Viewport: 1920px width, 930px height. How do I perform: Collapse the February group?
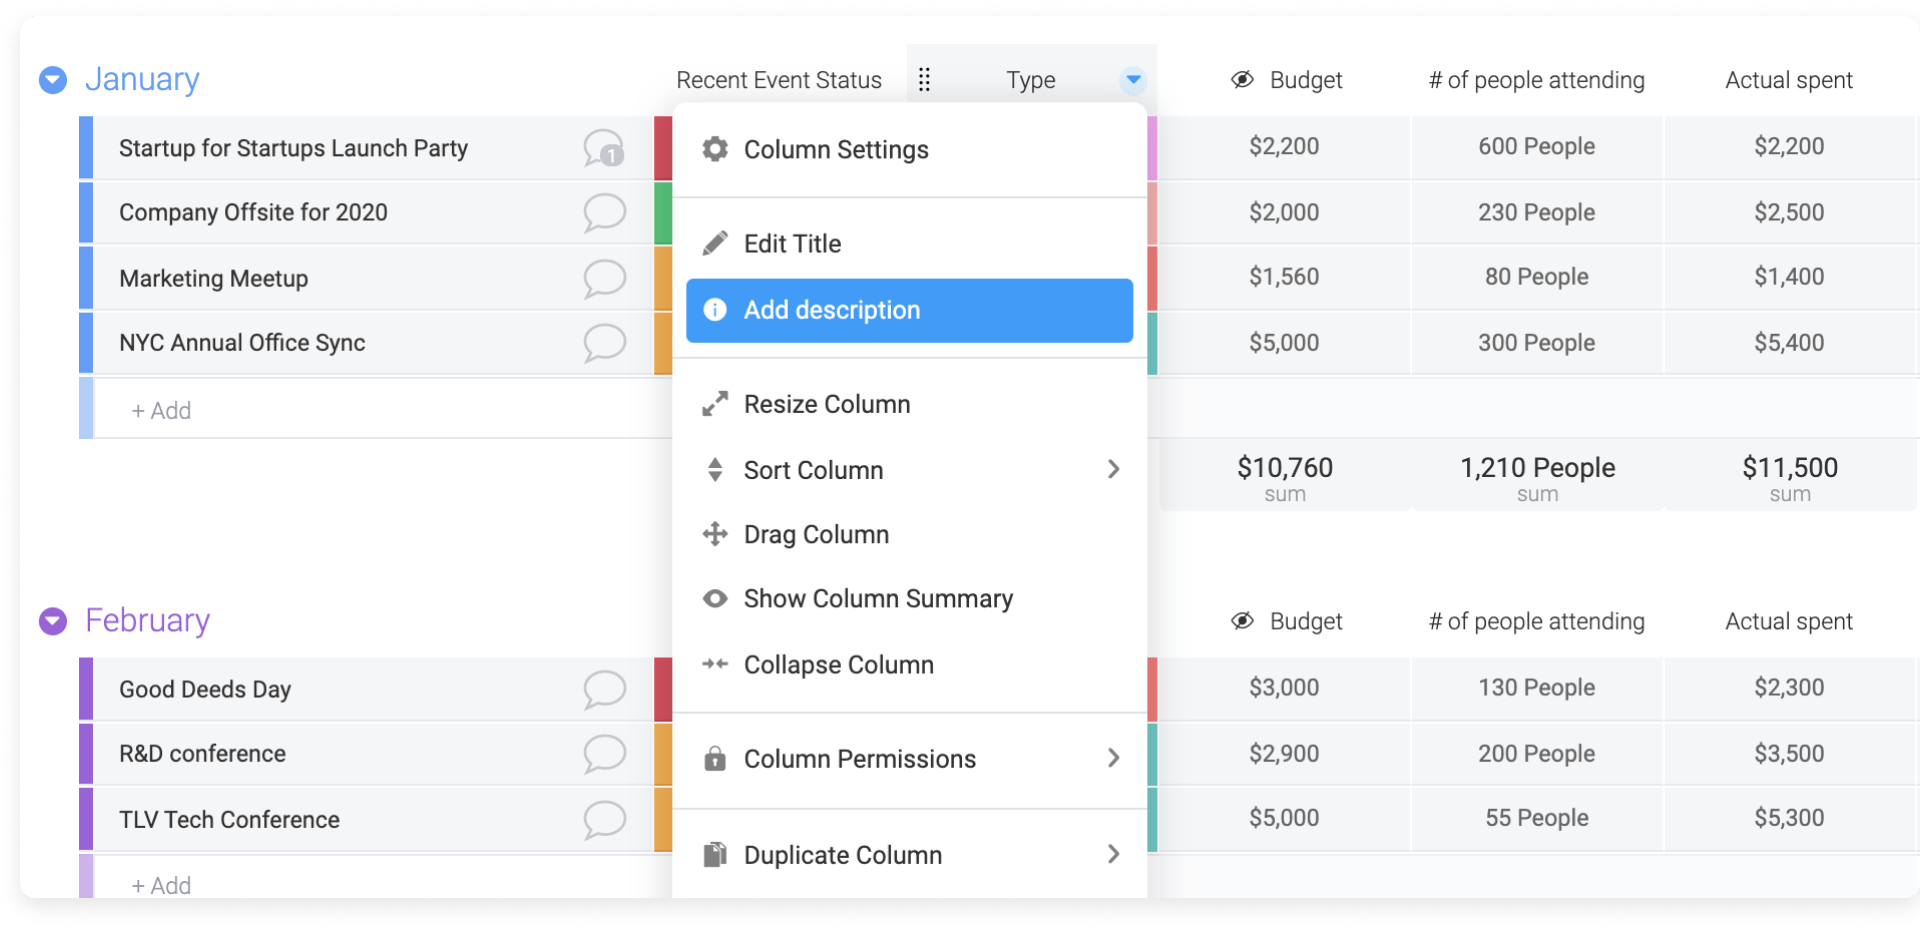point(51,620)
